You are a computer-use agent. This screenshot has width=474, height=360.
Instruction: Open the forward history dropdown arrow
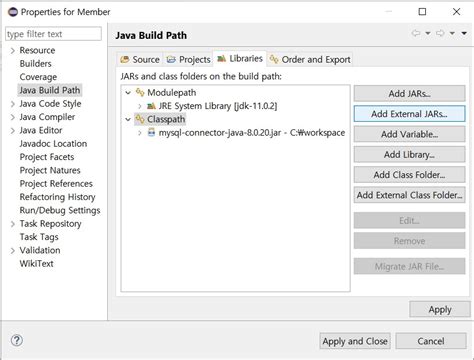[452, 33]
